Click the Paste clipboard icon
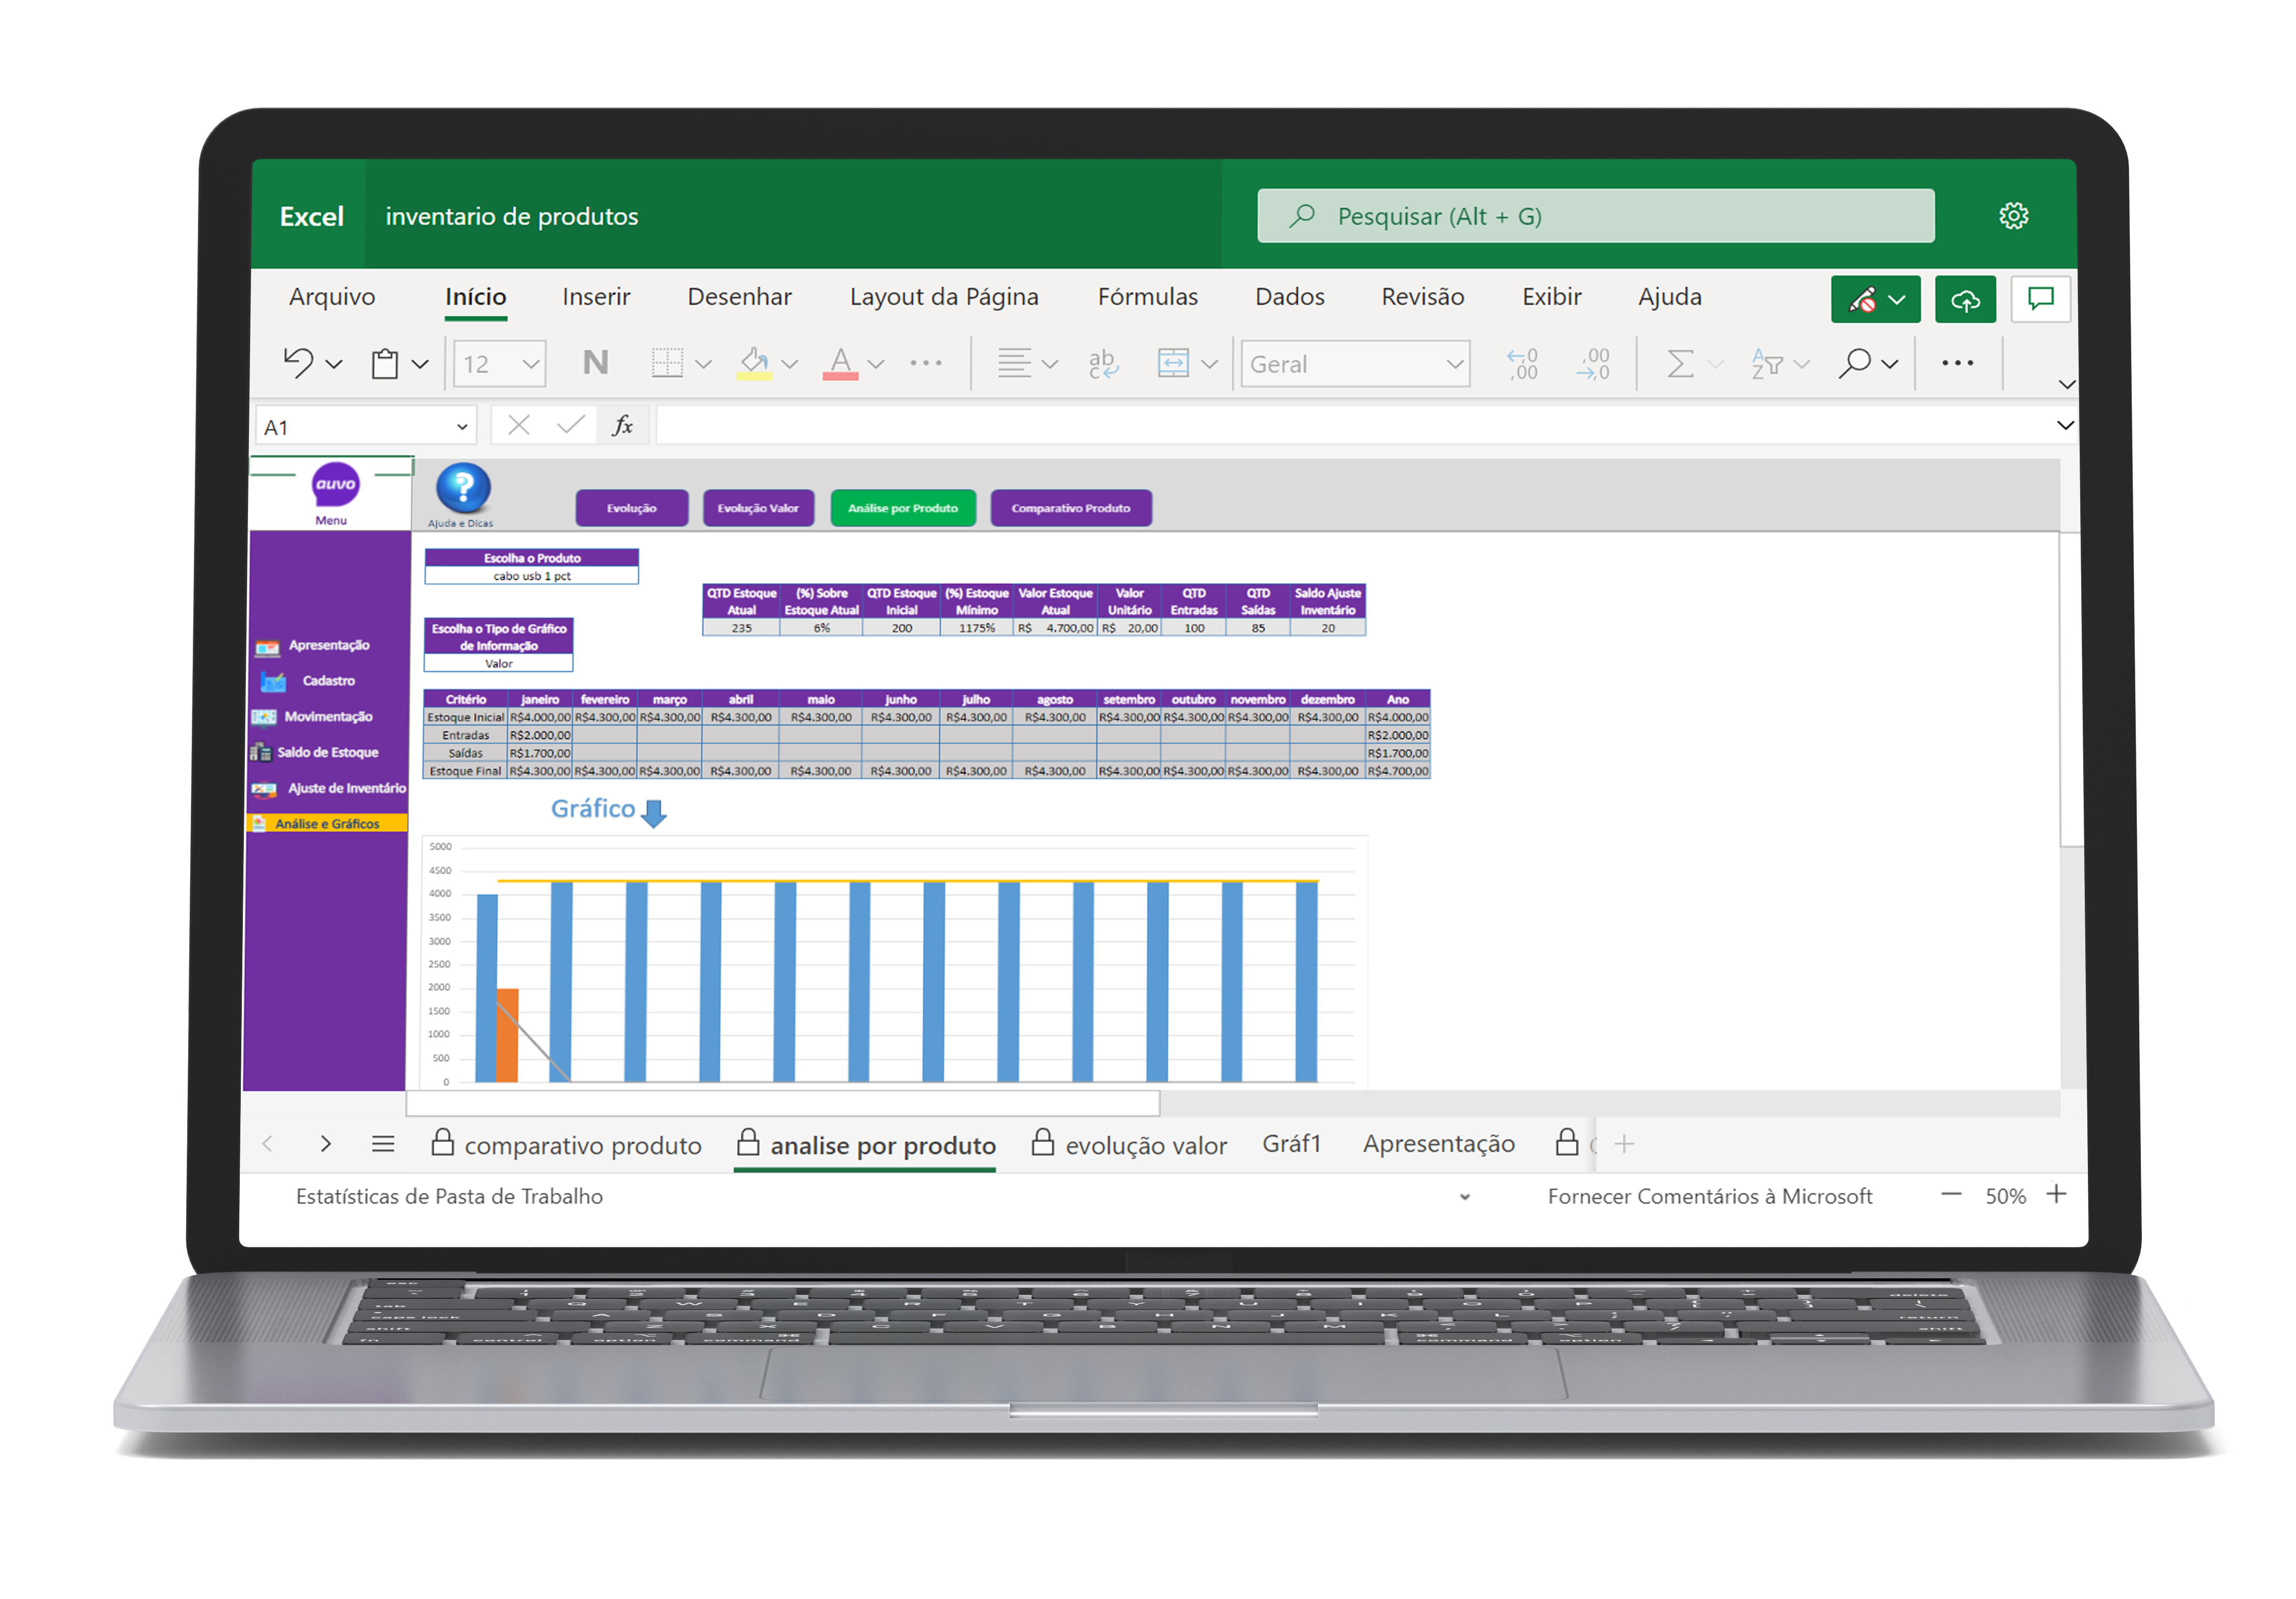The height and width of the screenshot is (1599, 2296). coord(385,363)
